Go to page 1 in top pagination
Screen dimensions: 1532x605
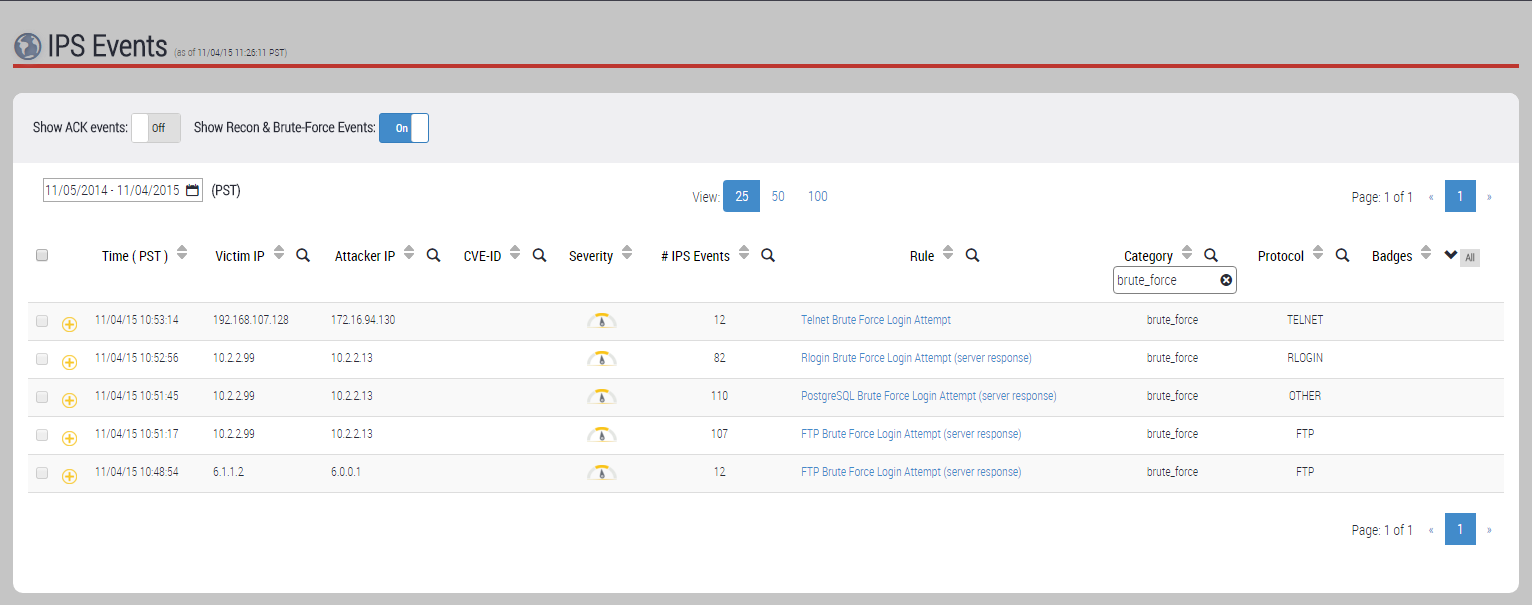click(1460, 197)
